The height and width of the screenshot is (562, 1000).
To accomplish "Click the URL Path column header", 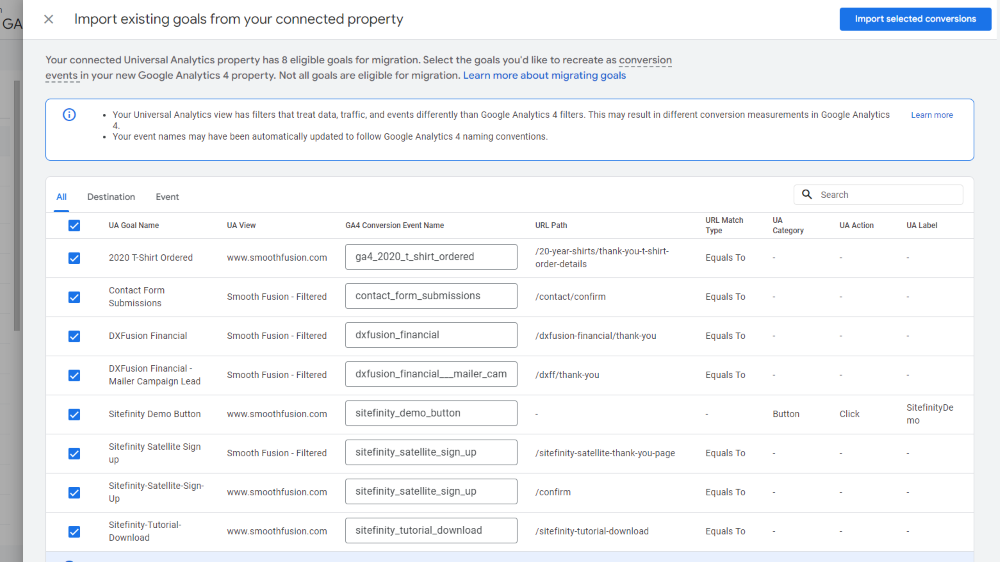I will (551, 225).
